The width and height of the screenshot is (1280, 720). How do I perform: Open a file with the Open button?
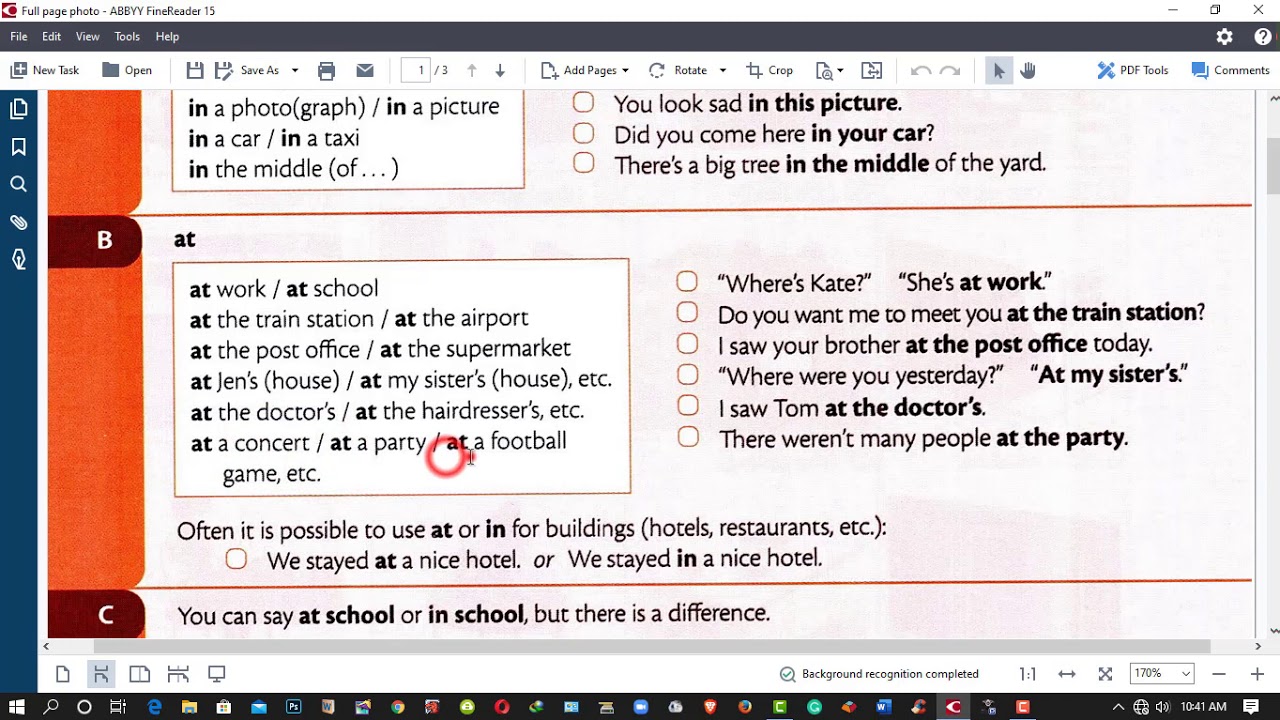pos(127,70)
